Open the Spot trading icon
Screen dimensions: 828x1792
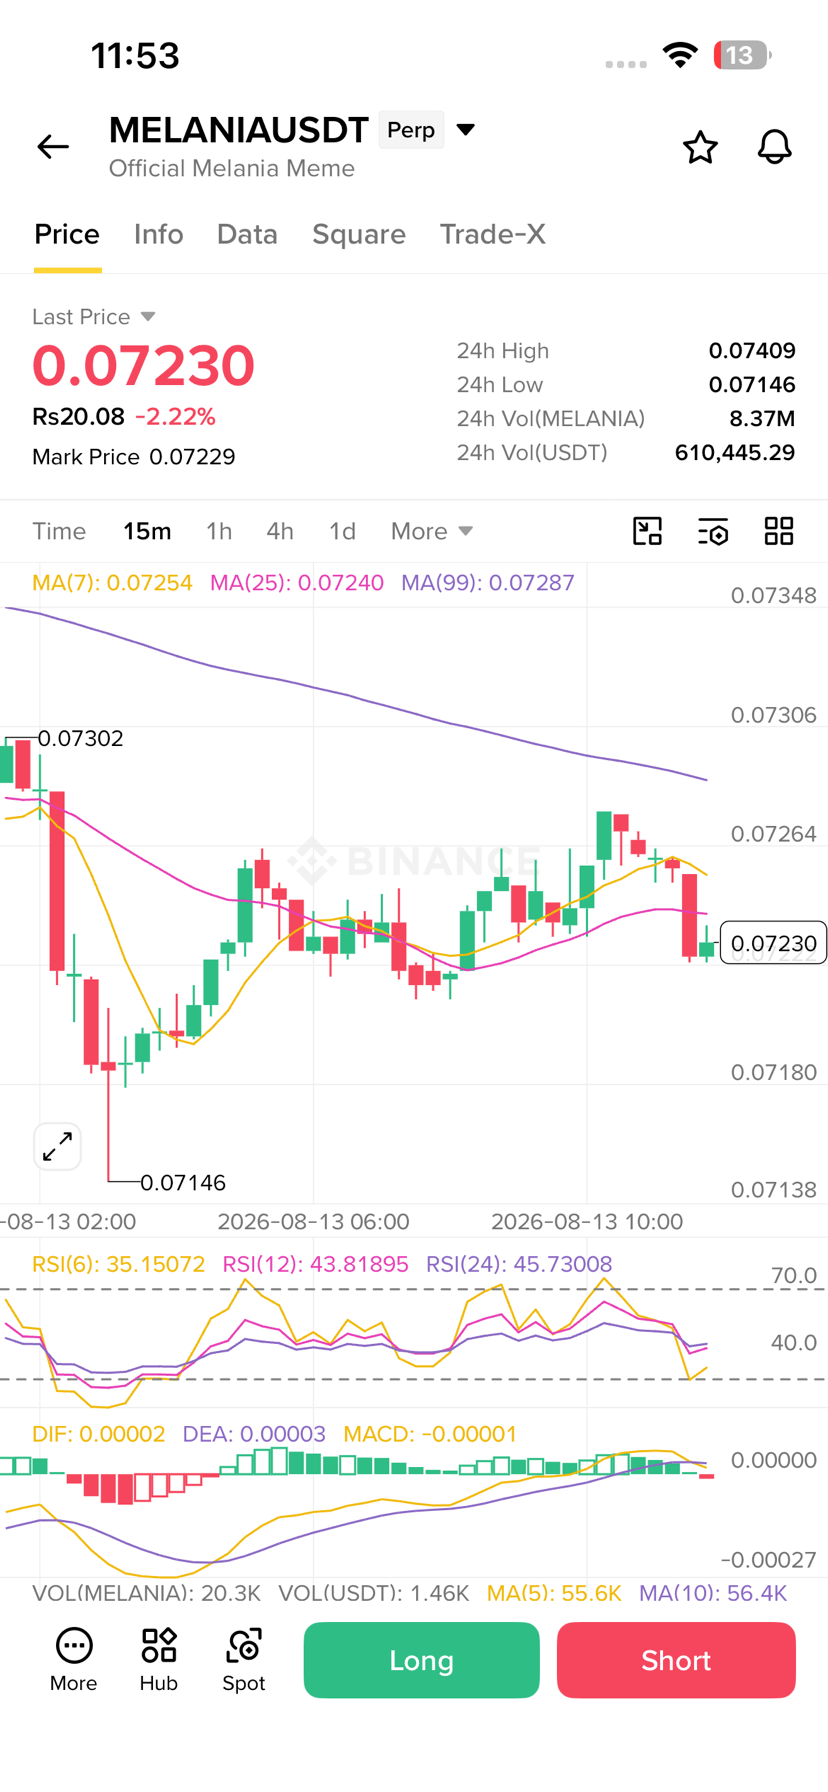(243, 1660)
